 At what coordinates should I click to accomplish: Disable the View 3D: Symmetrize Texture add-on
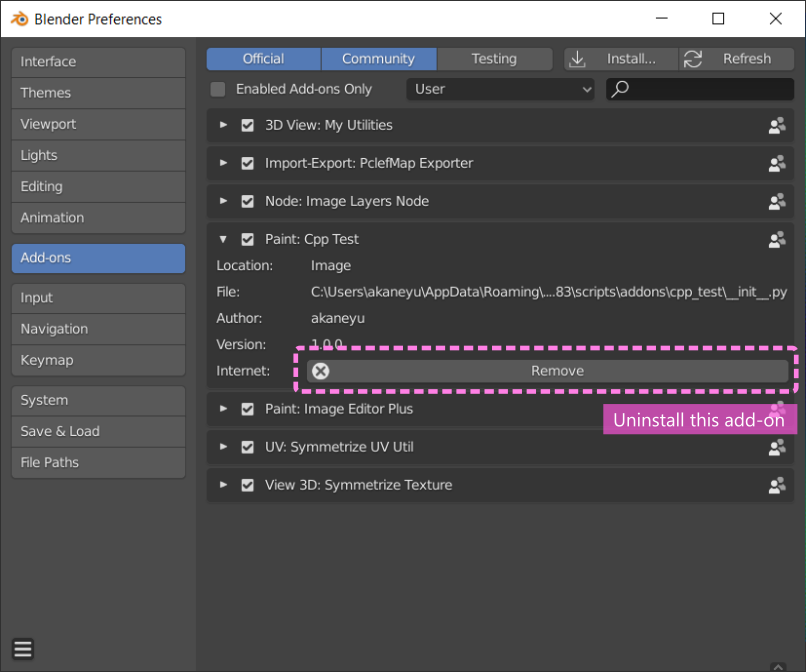247,485
